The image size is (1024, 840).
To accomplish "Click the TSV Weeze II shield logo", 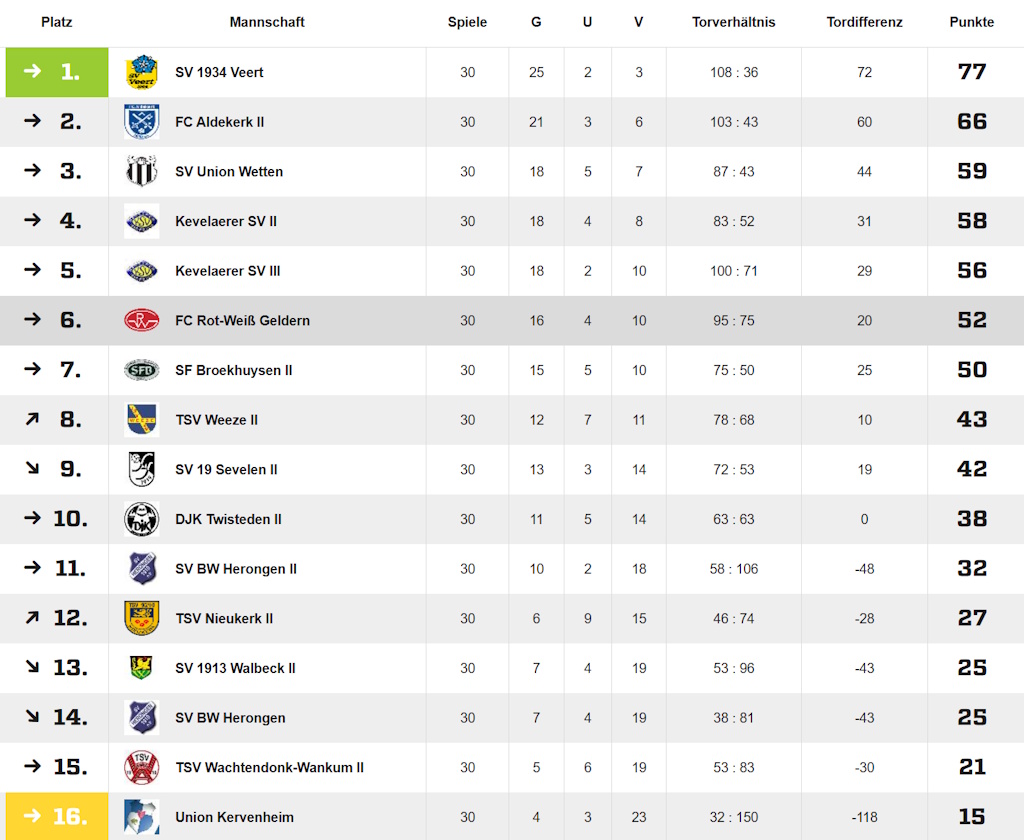I will [142, 419].
